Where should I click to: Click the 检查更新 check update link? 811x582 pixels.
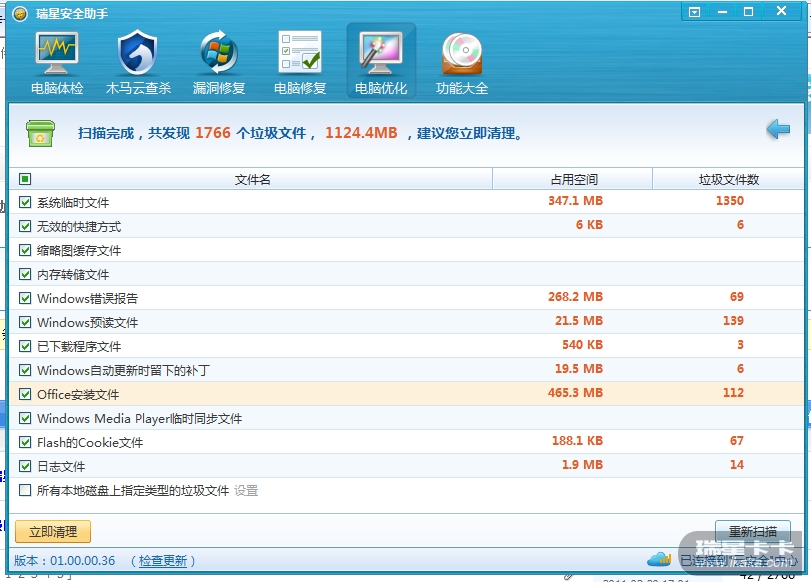click(163, 561)
